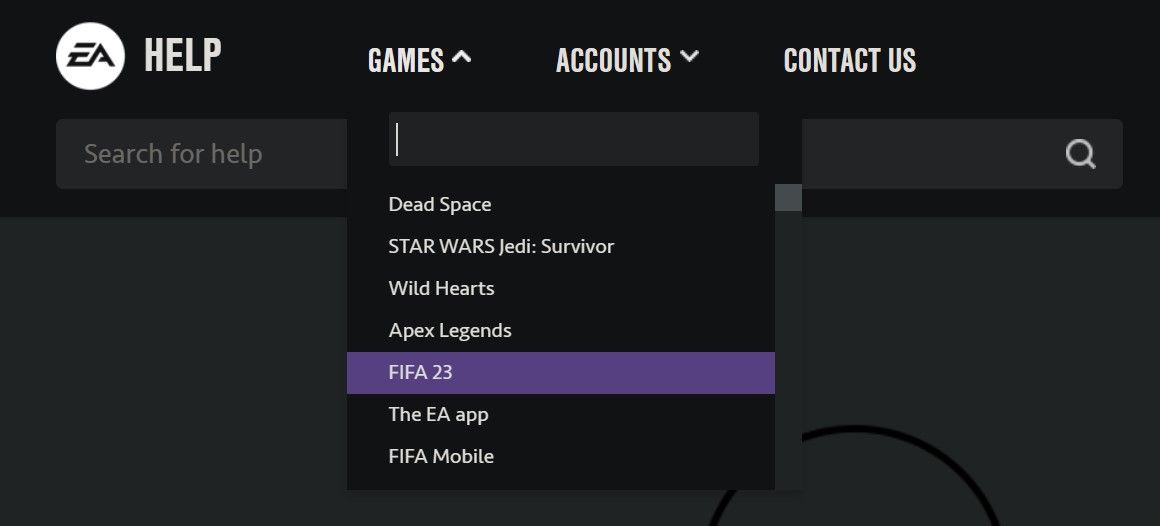Click the EA logo icon
1160x526 pixels.
90,56
